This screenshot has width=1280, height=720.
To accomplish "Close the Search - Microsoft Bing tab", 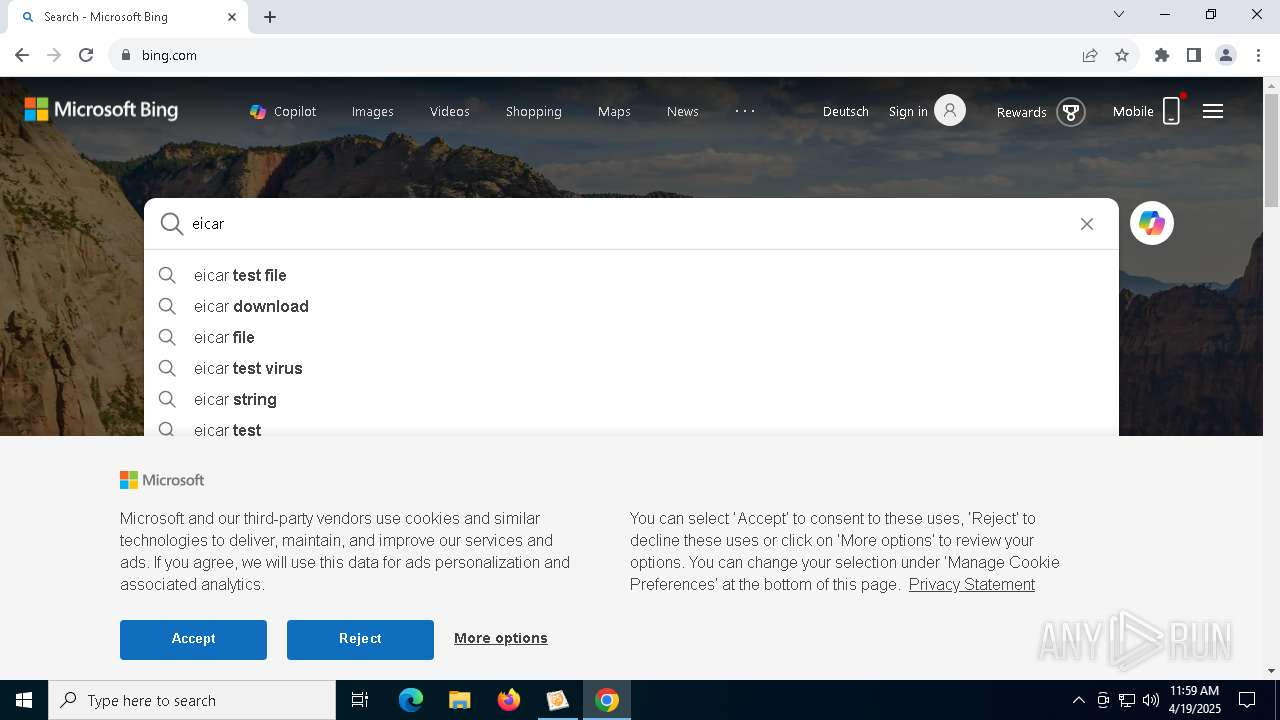I will (232, 17).
